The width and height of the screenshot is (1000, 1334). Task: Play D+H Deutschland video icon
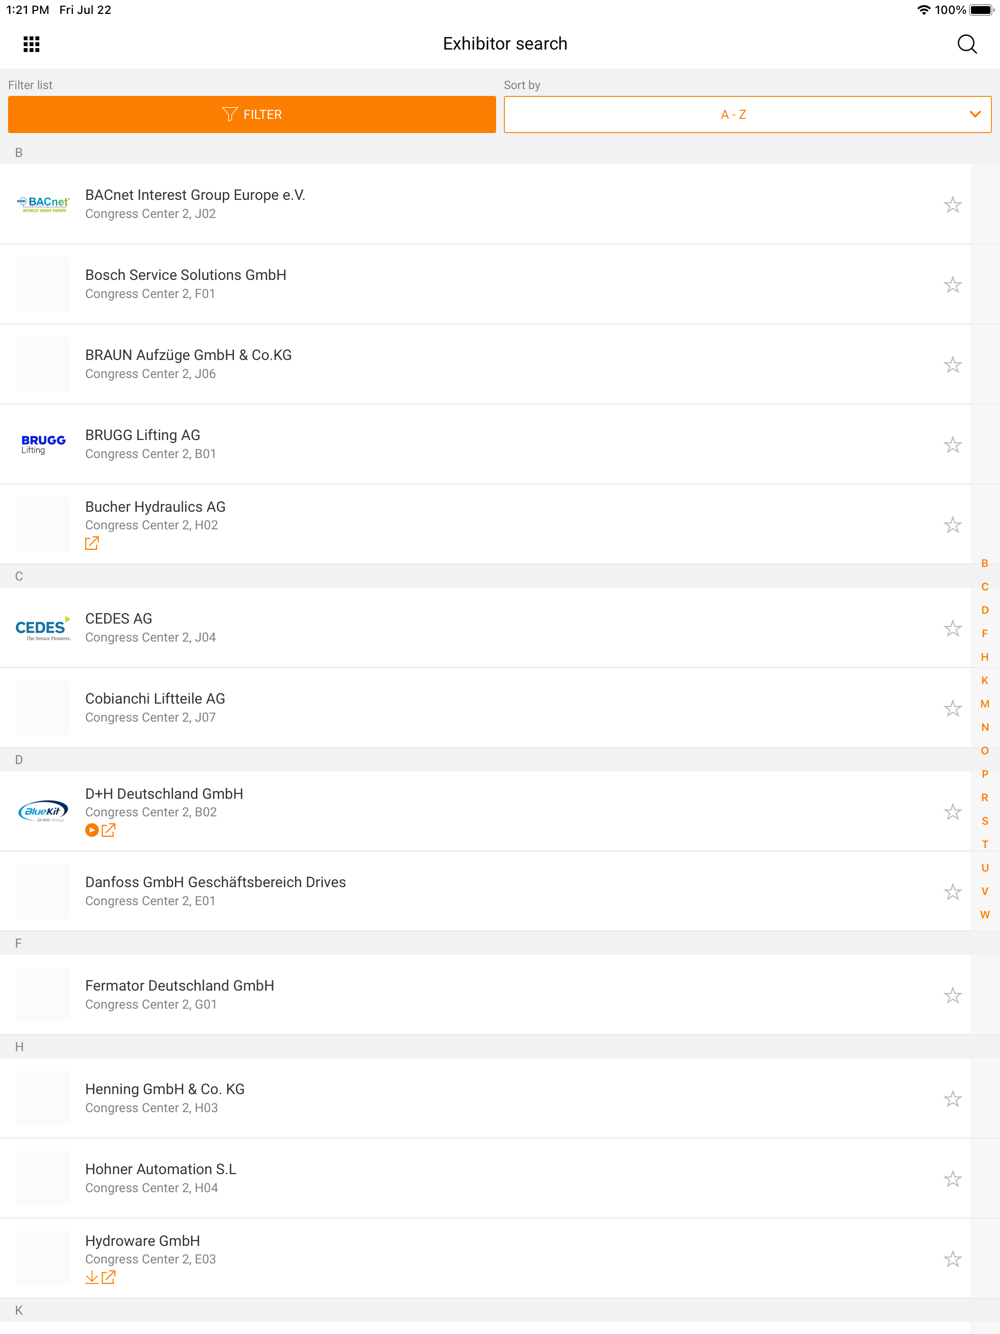92,830
